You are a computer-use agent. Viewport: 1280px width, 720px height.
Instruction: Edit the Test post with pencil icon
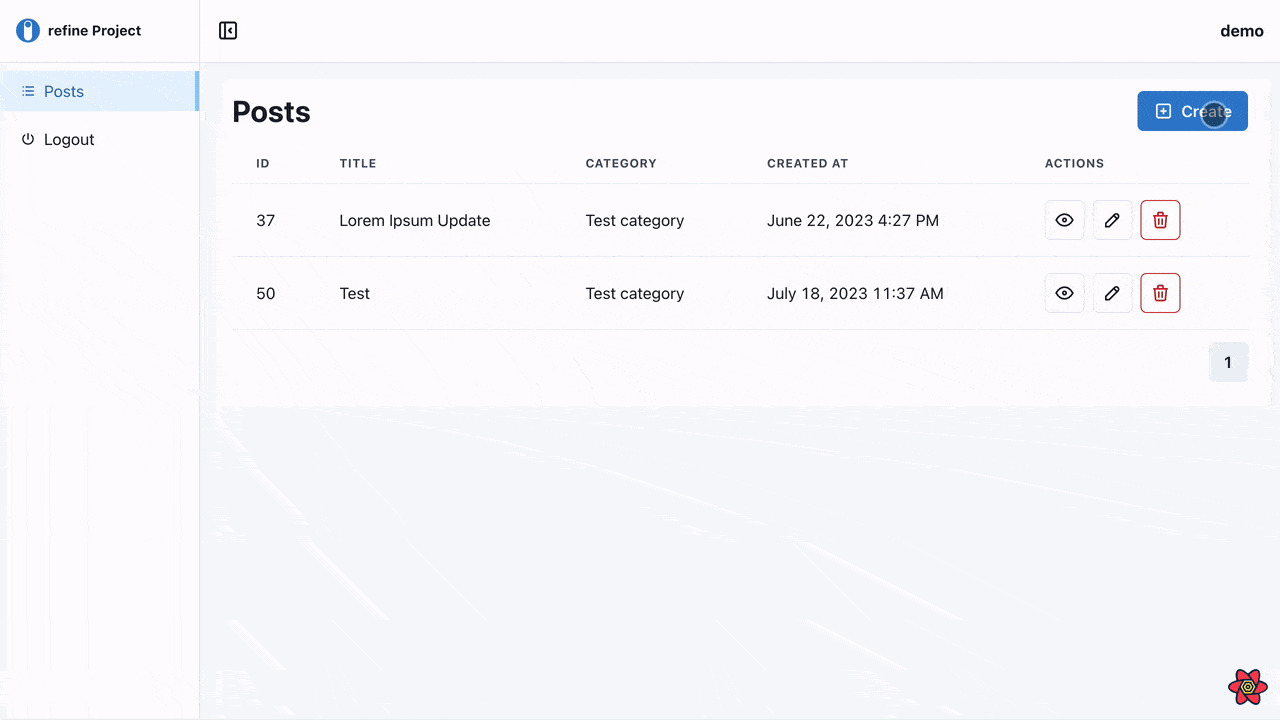[1112, 293]
